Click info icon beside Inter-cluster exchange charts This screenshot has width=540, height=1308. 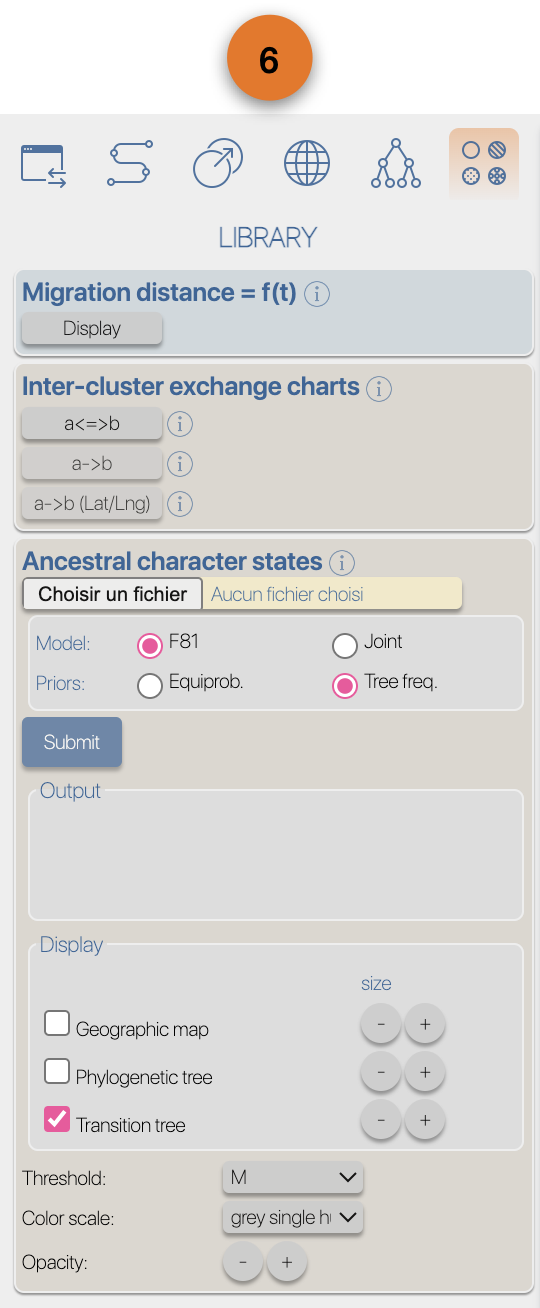379,388
